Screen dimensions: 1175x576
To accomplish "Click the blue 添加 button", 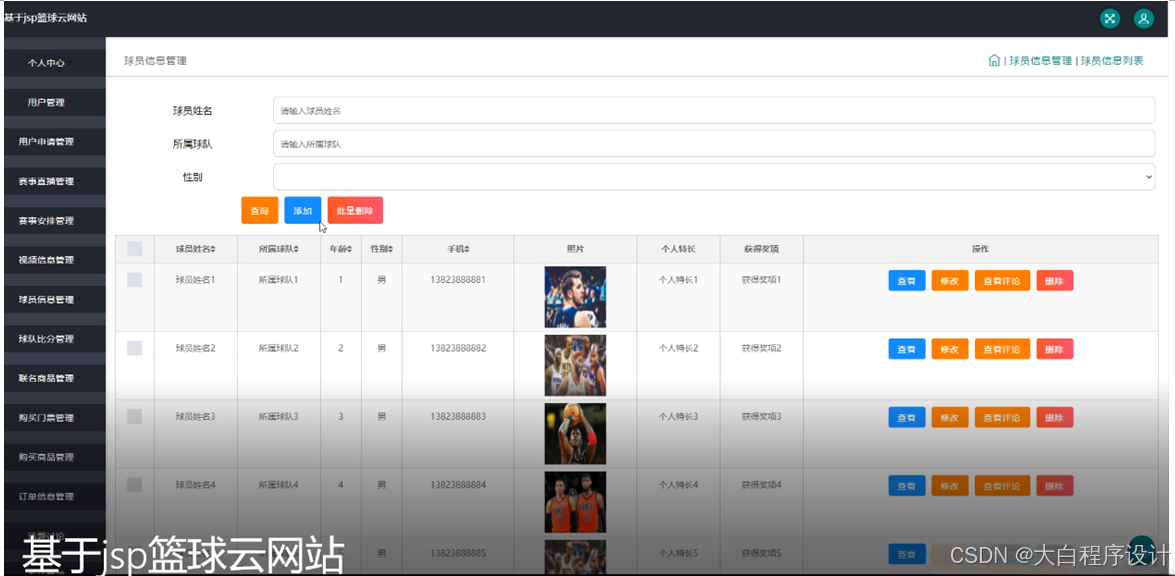I will coord(303,210).
